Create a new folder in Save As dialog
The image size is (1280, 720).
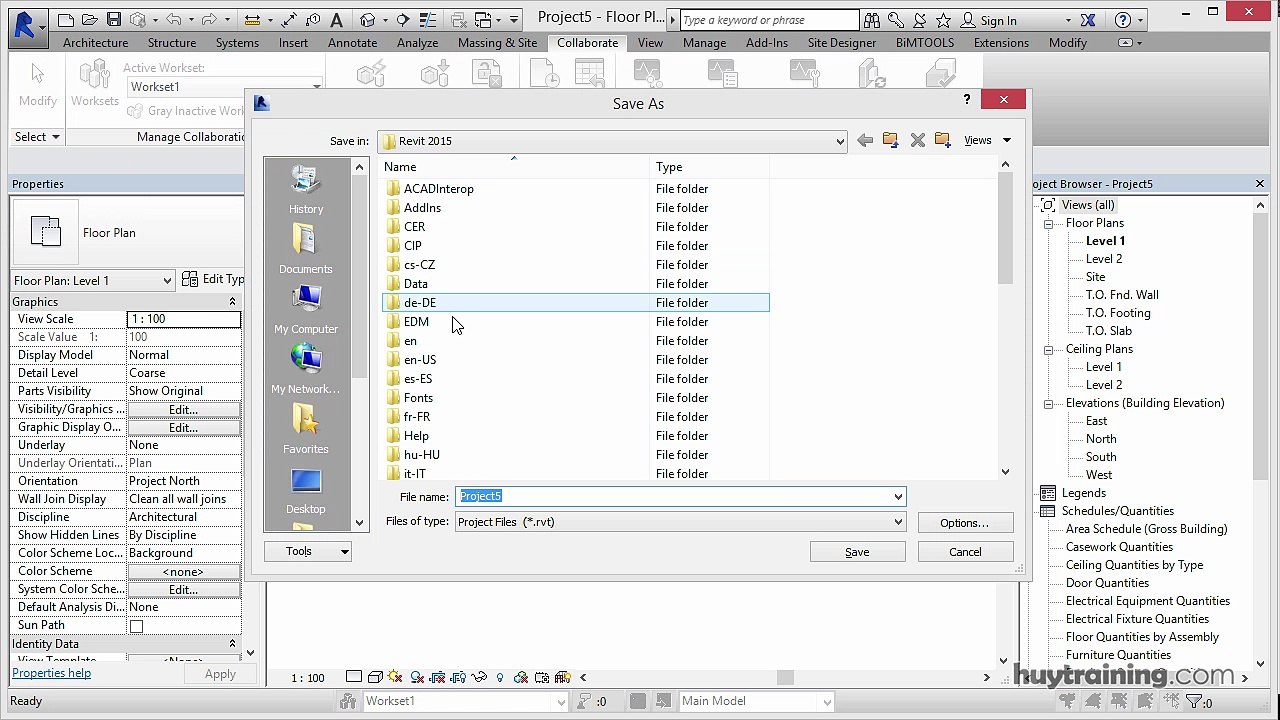pos(942,140)
